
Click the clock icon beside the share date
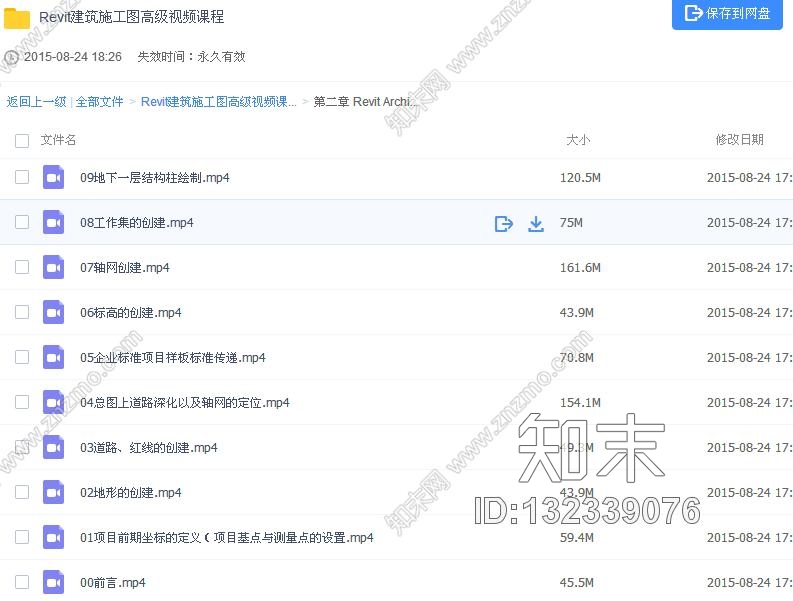(11, 57)
